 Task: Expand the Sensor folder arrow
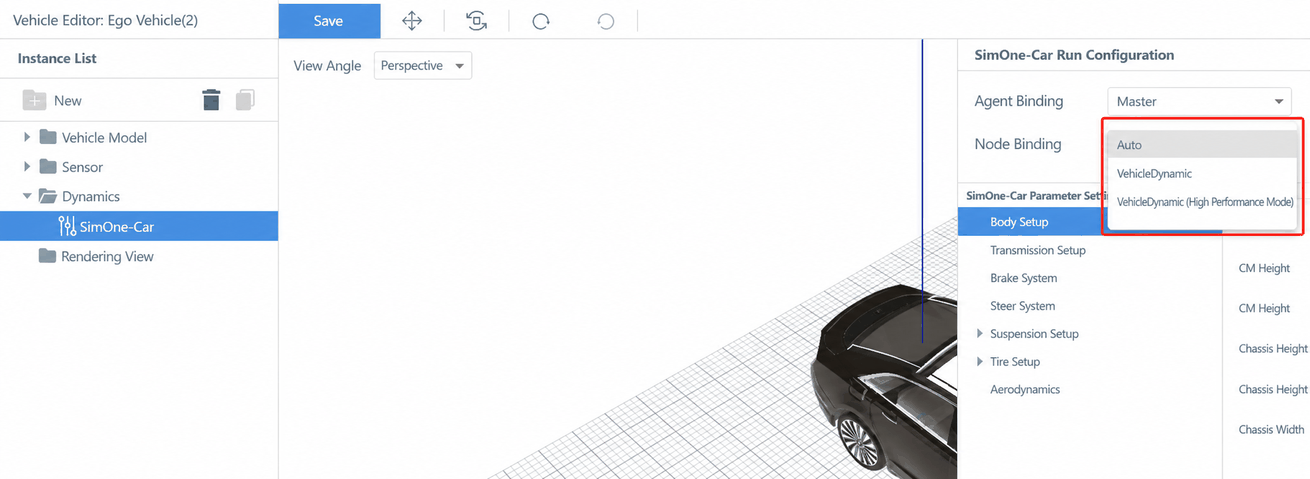pyautogui.click(x=27, y=167)
